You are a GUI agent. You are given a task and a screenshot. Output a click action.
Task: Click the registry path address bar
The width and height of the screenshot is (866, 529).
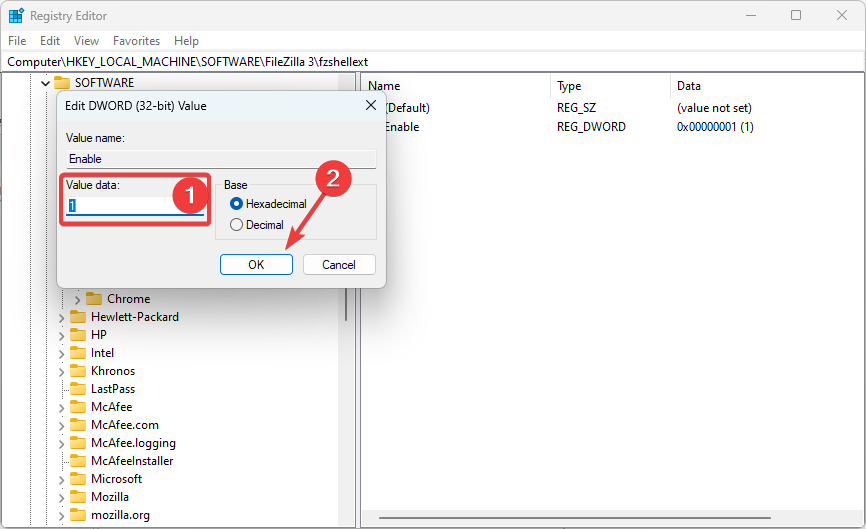432,62
